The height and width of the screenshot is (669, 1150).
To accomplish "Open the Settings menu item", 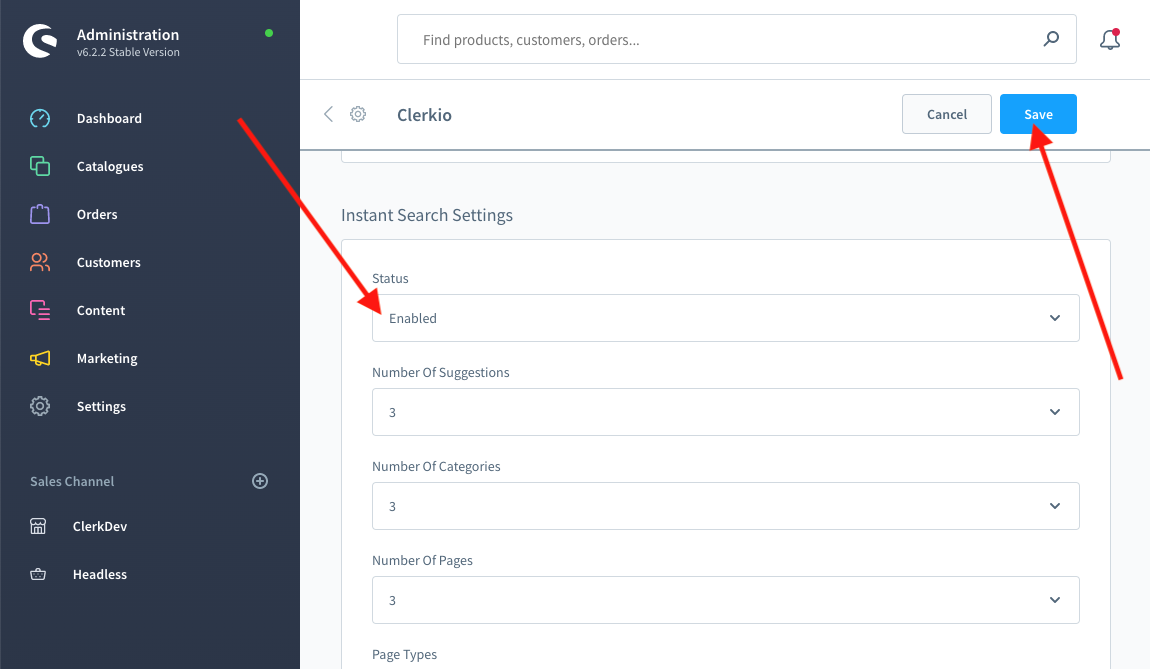I will [x=101, y=406].
